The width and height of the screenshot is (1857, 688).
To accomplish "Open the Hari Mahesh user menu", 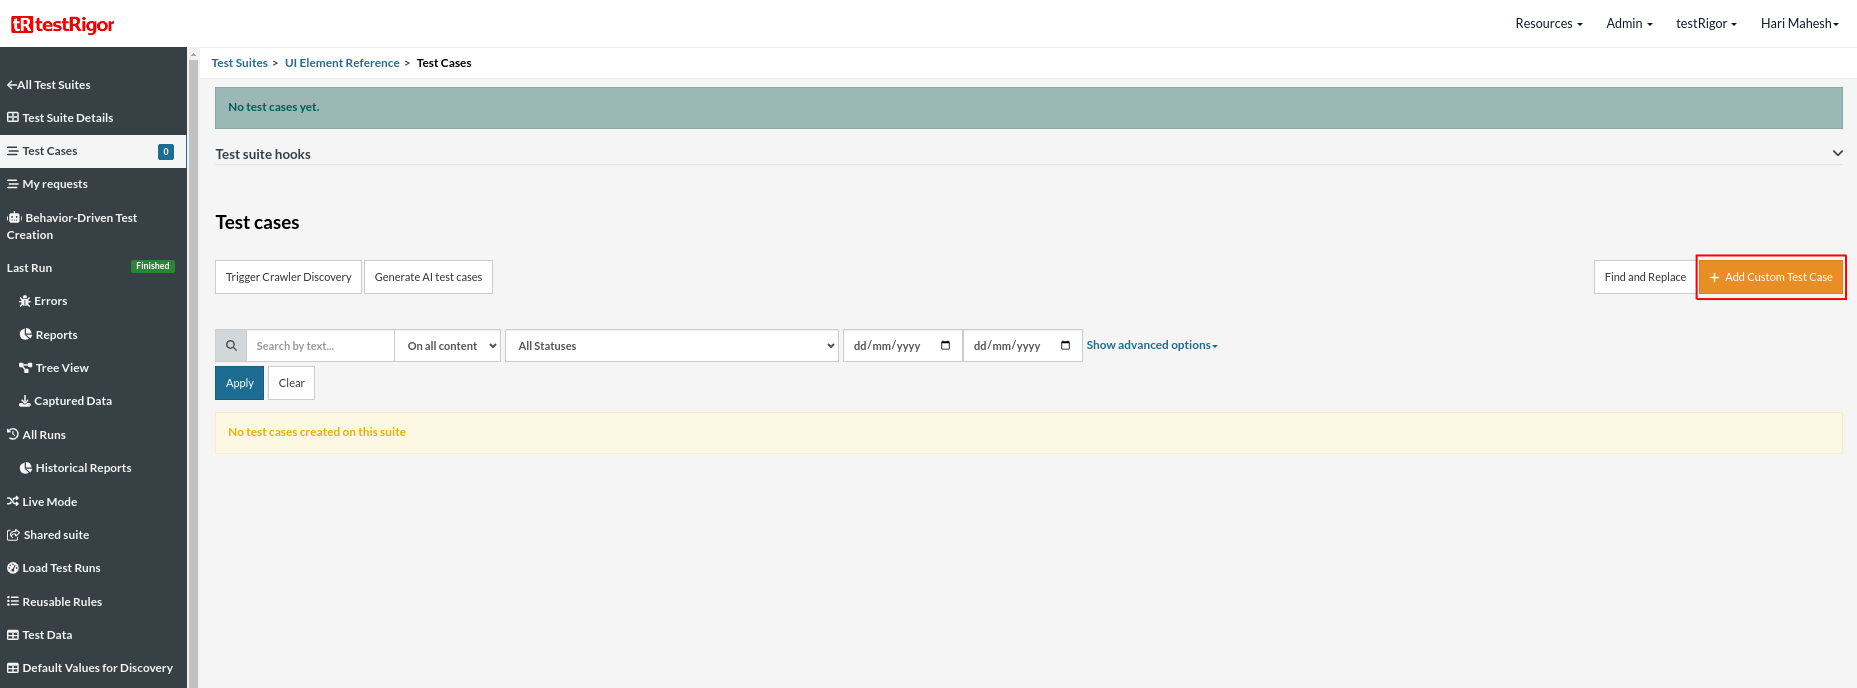I will (1799, 24).
